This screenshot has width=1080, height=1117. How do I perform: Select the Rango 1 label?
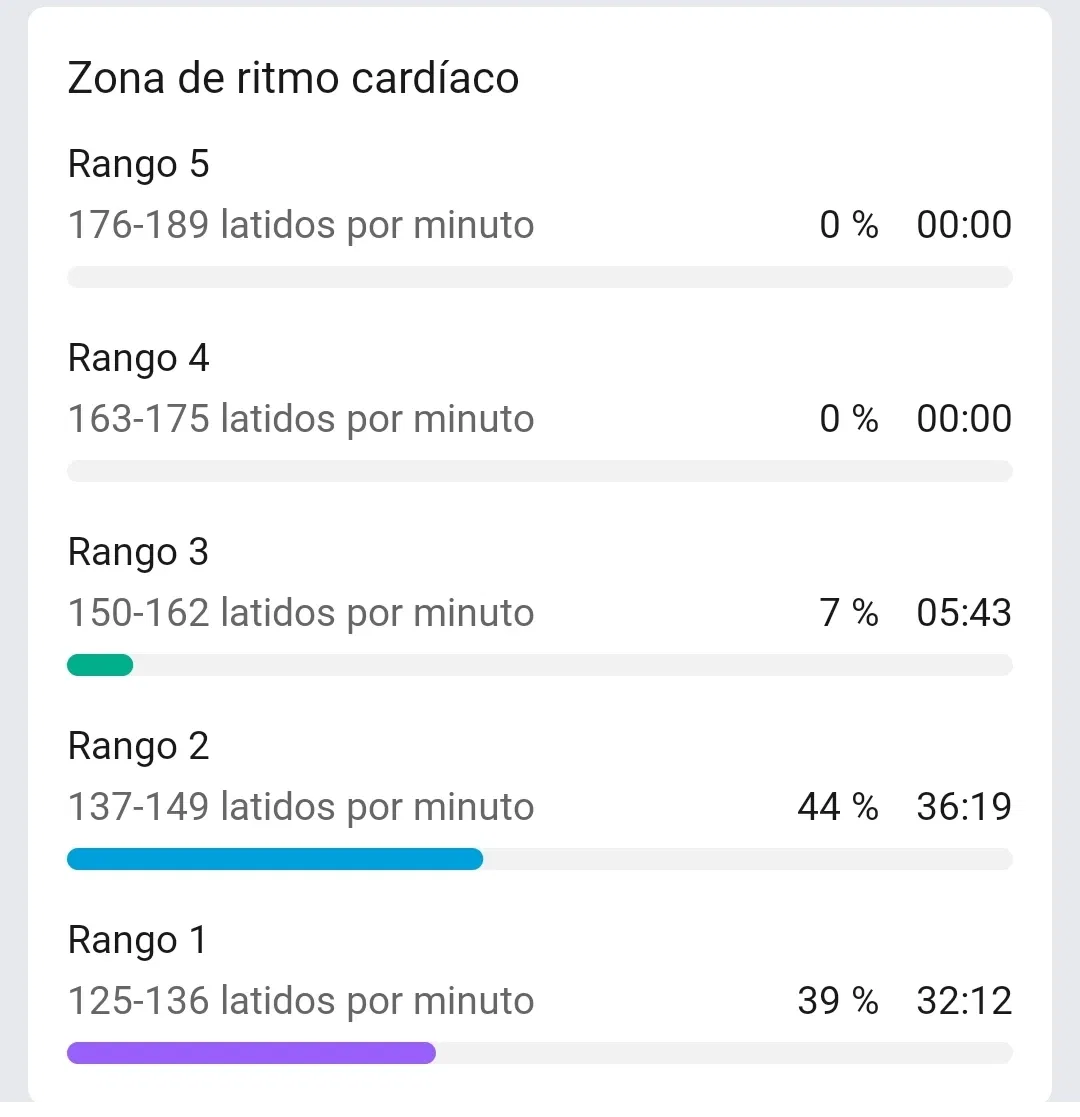[138, 940]
